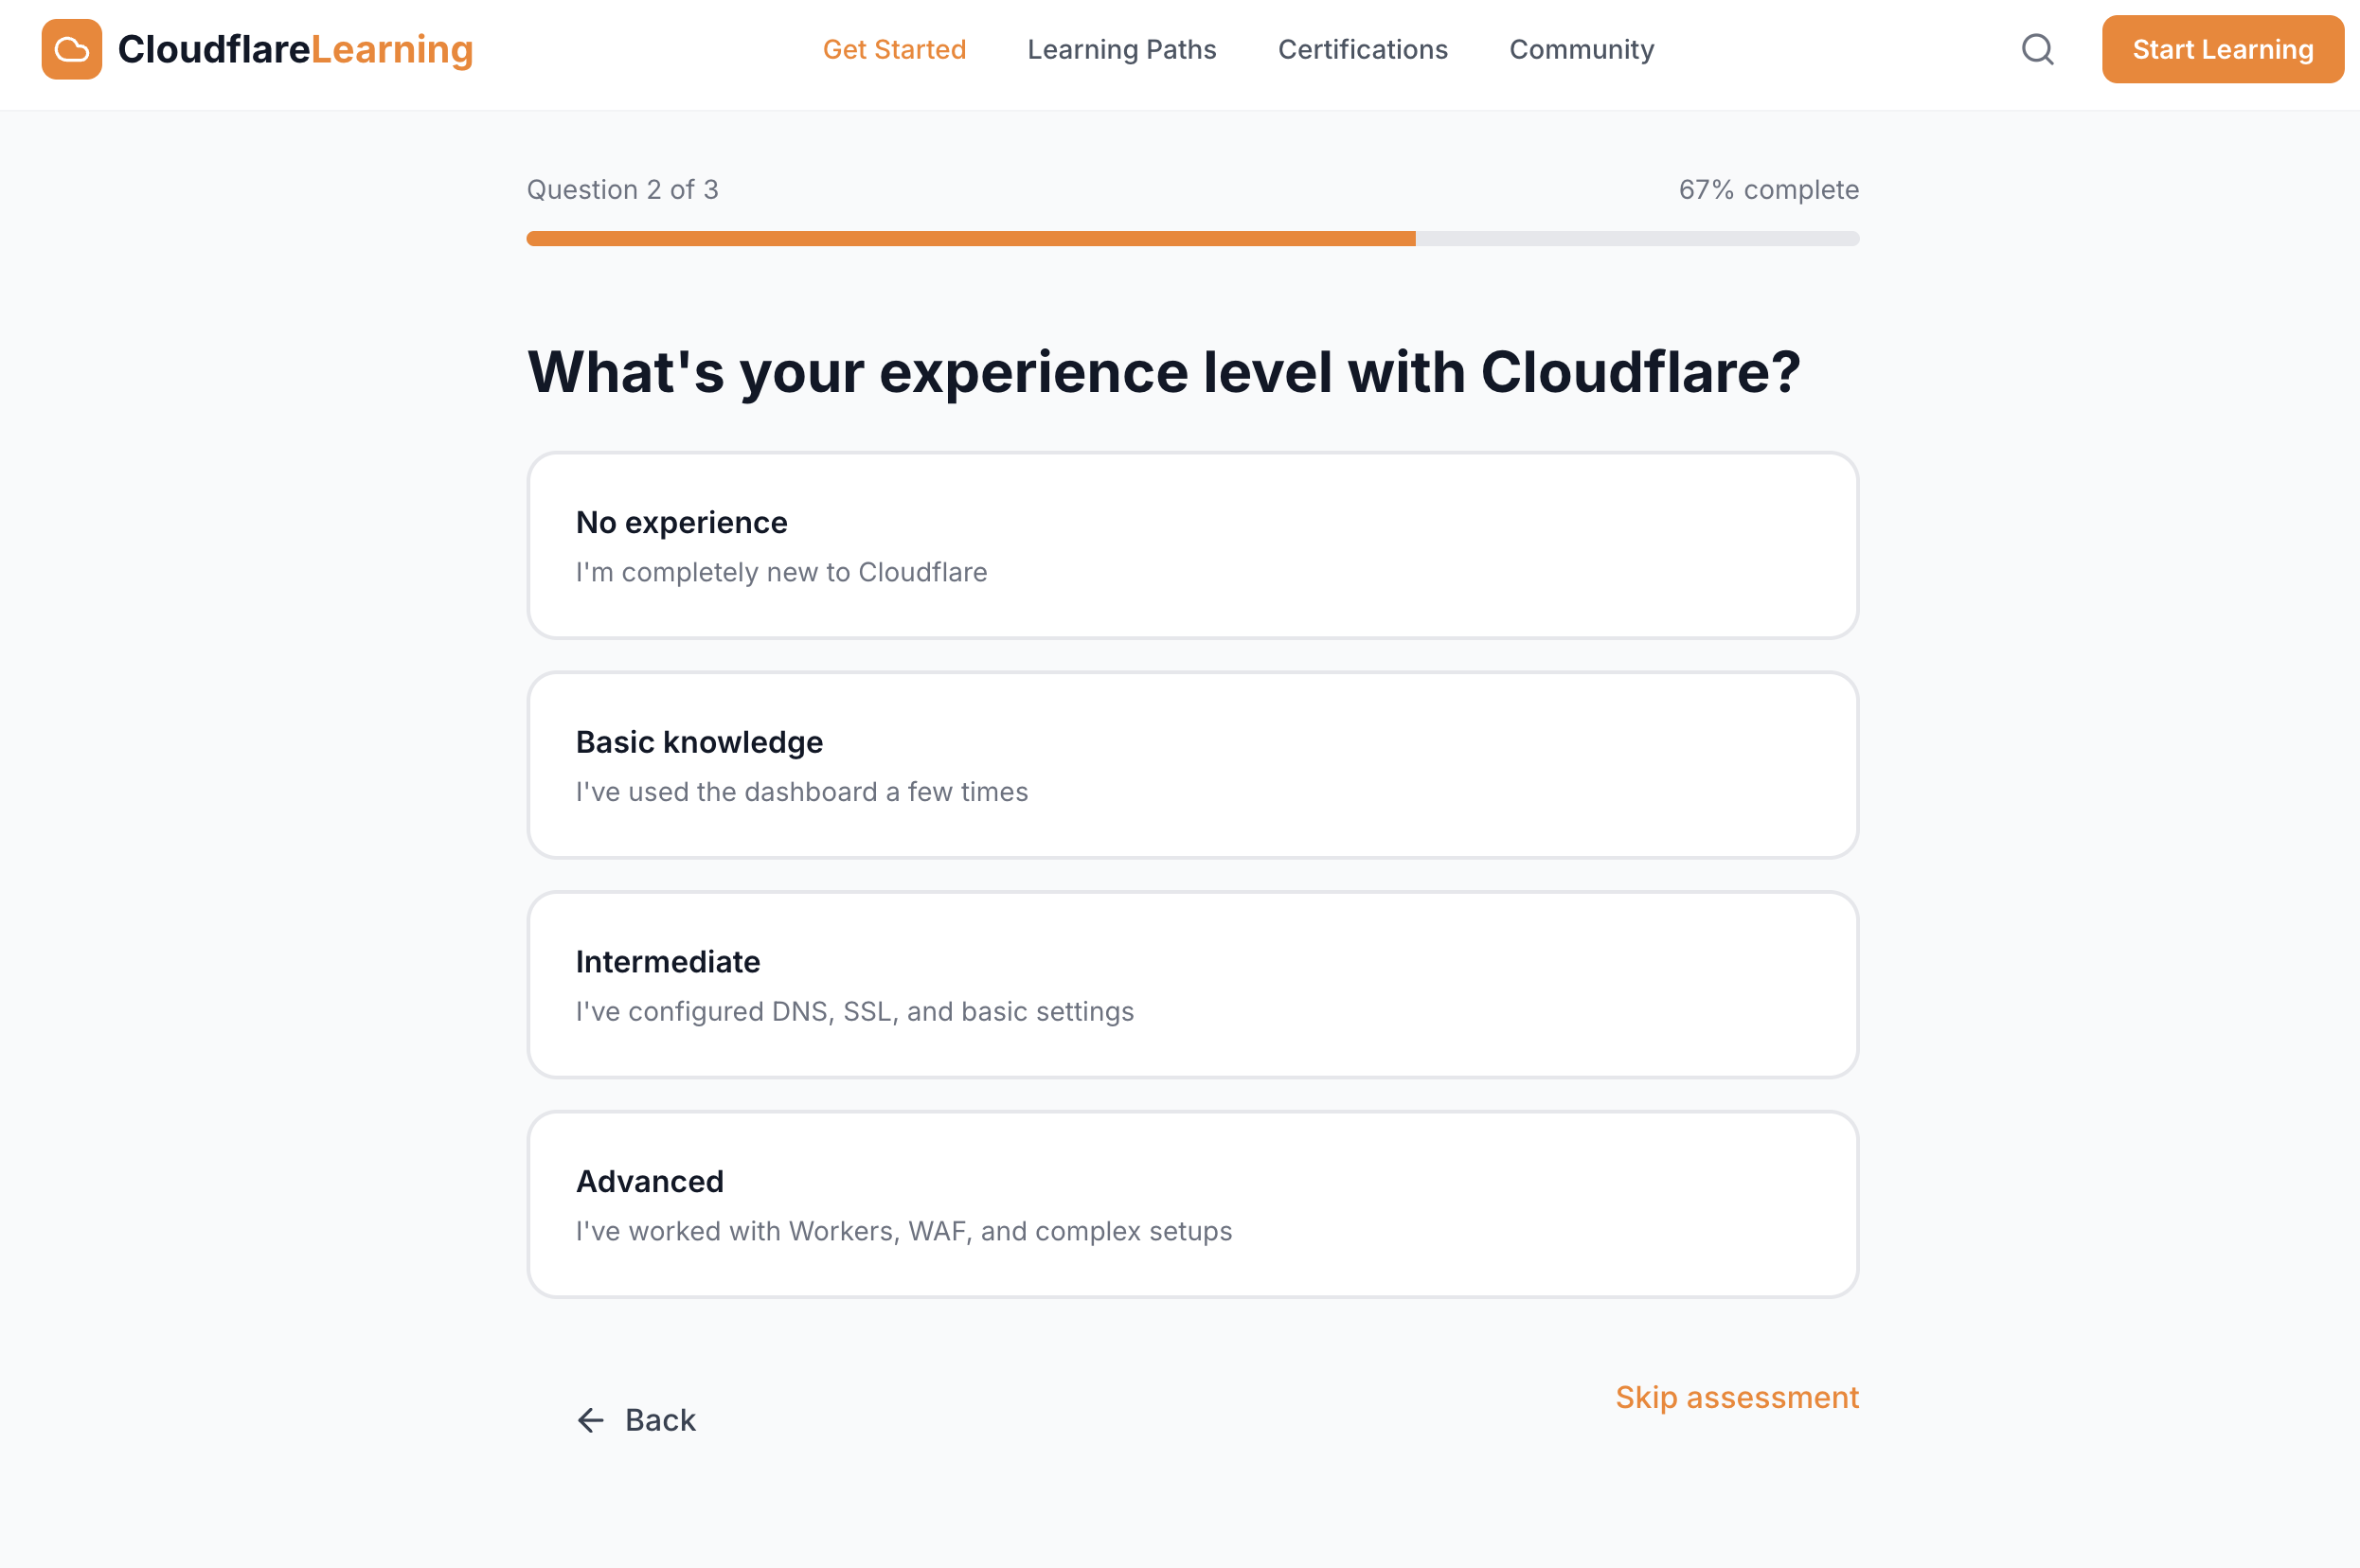The image size is (2360, 1568).
Task: Click the experience level question heading
Action: point(1163,372)
